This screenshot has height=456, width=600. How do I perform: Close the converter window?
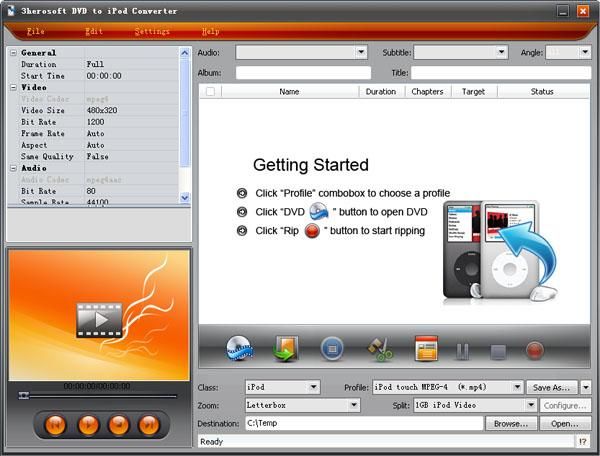pos(583,11)
